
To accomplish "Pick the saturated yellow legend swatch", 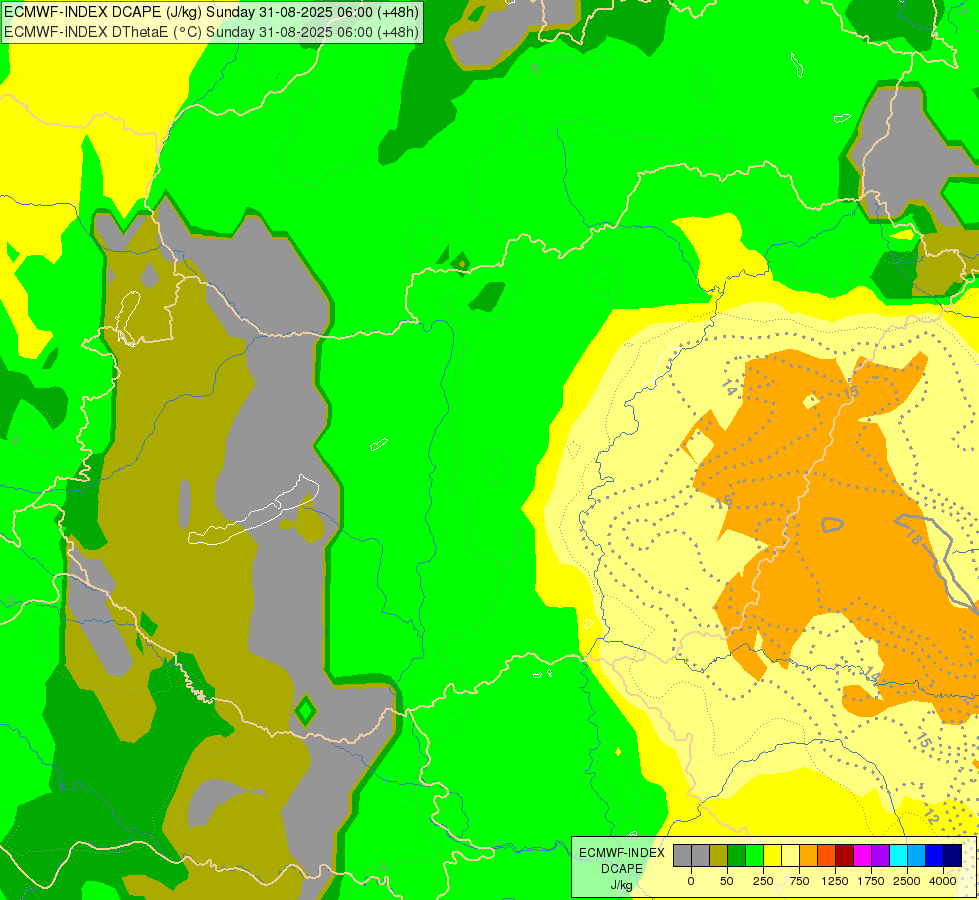I will (772, 855).
